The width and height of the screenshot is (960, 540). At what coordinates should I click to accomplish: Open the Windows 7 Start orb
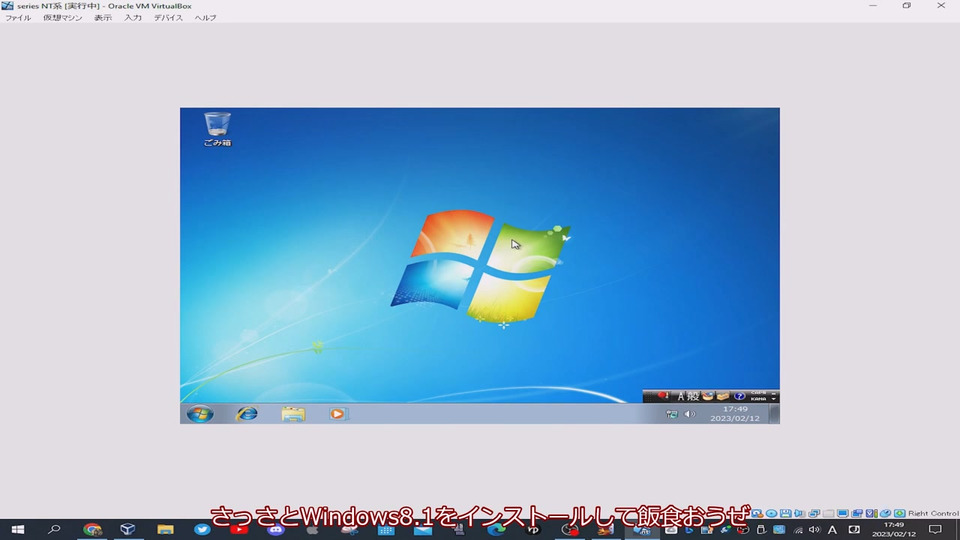click(x=200, y=414)
